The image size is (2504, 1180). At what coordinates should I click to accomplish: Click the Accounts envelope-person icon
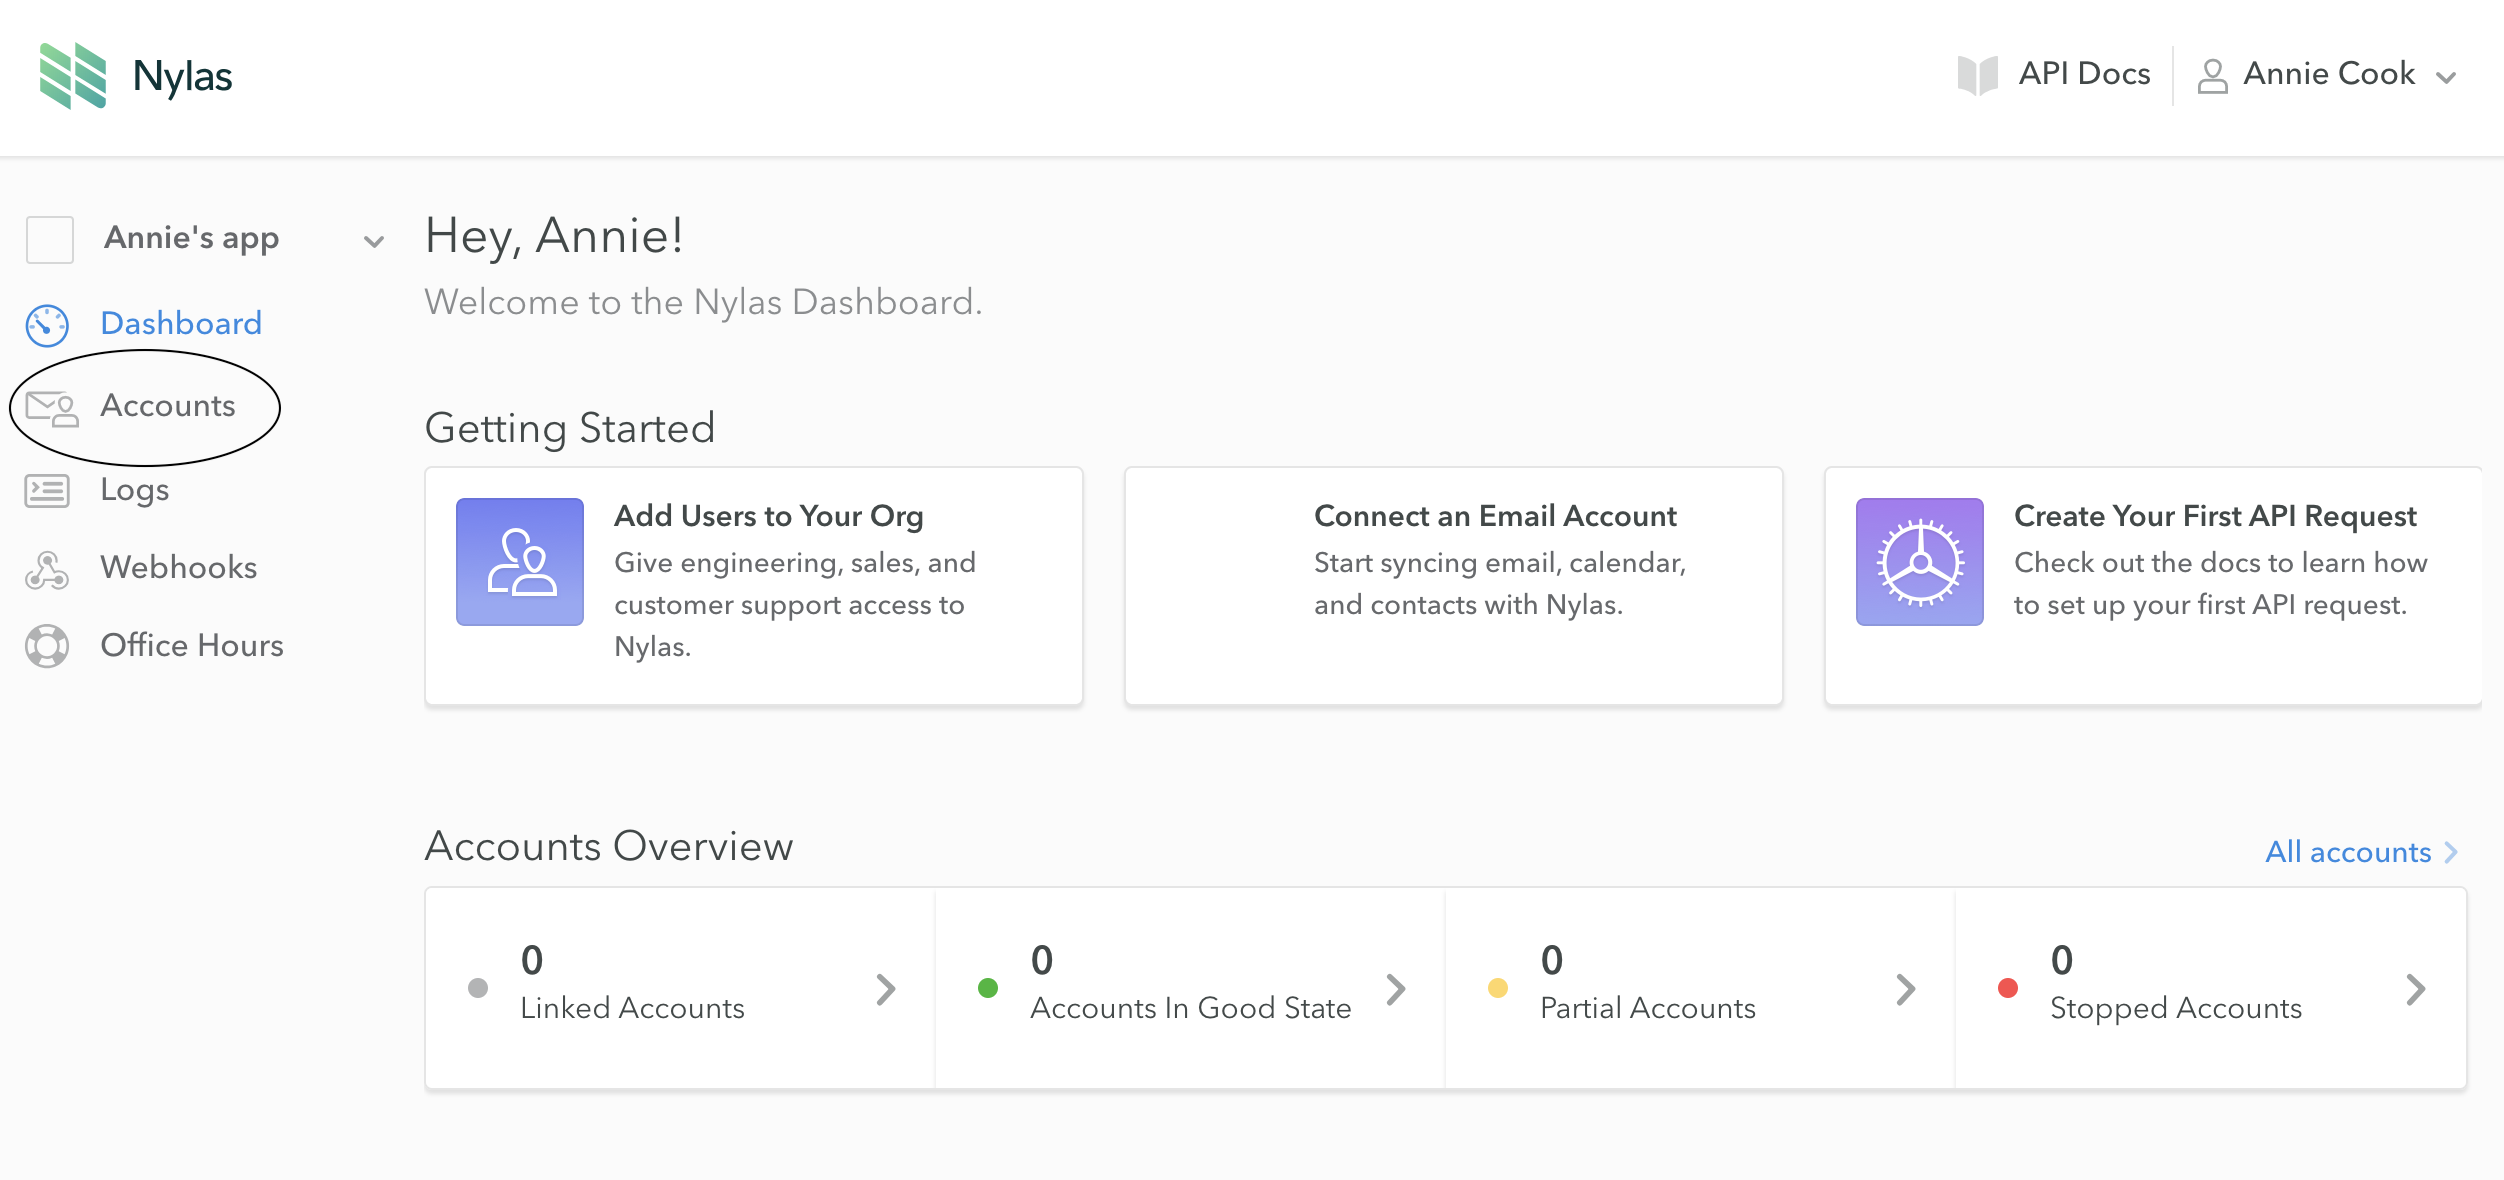pyautogui.click(x=51, y=408)
